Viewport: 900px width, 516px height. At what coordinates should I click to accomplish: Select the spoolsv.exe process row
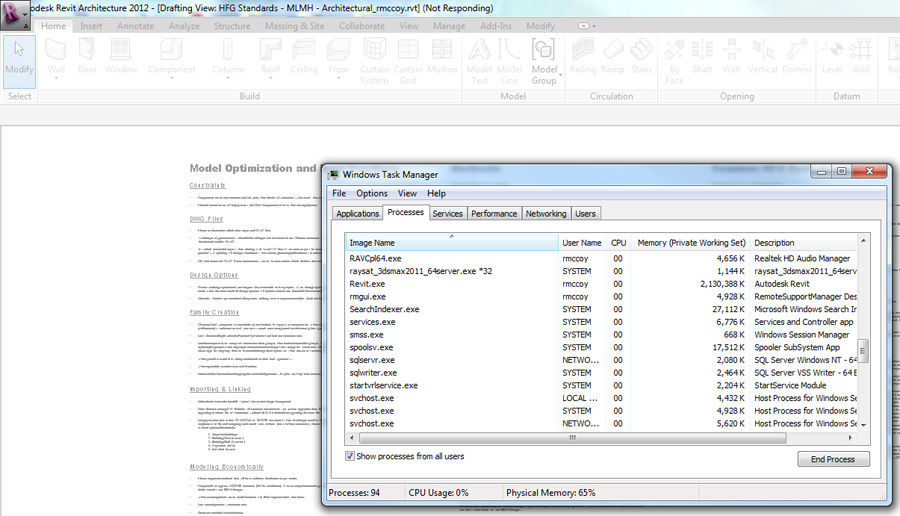602,347
